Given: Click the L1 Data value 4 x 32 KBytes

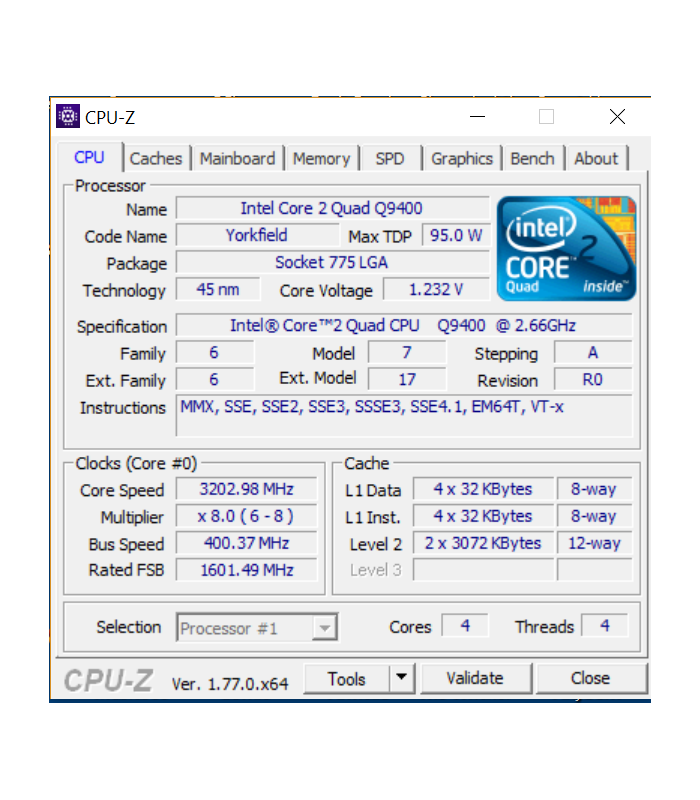Looking at the screenshot, I should (483, 489).
